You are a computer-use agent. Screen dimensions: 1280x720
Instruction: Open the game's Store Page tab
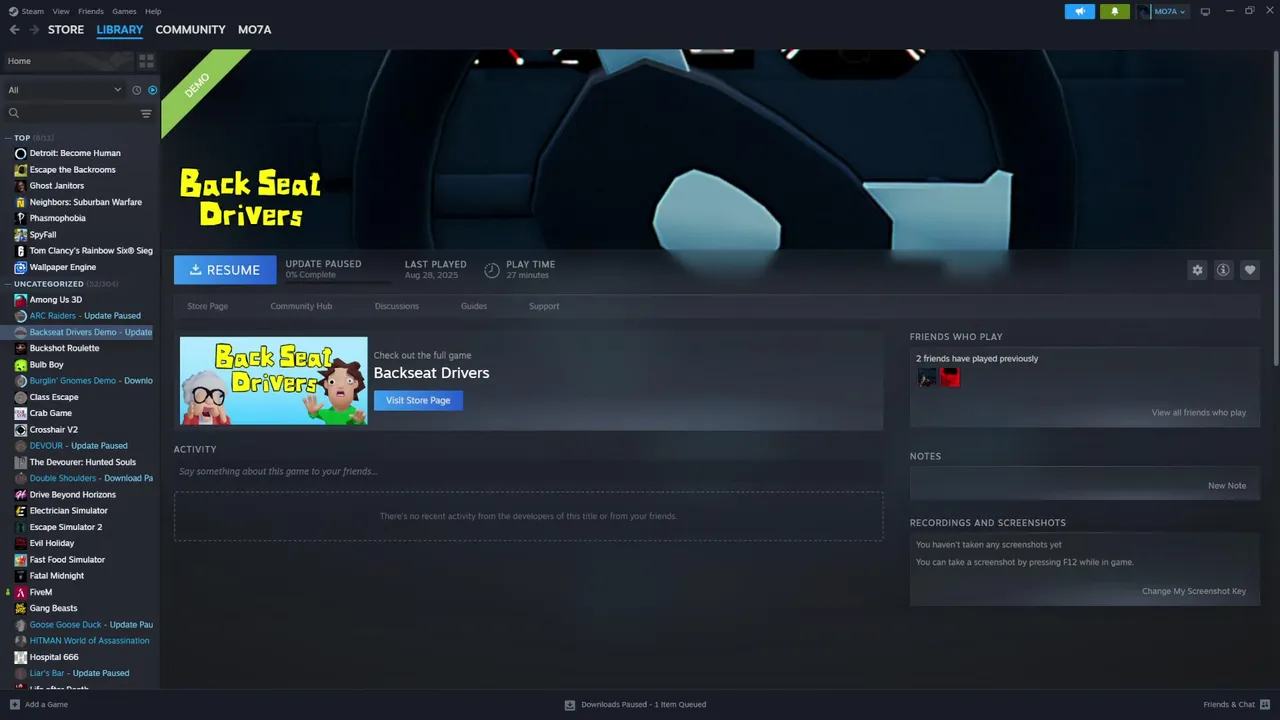click(208, 306)
